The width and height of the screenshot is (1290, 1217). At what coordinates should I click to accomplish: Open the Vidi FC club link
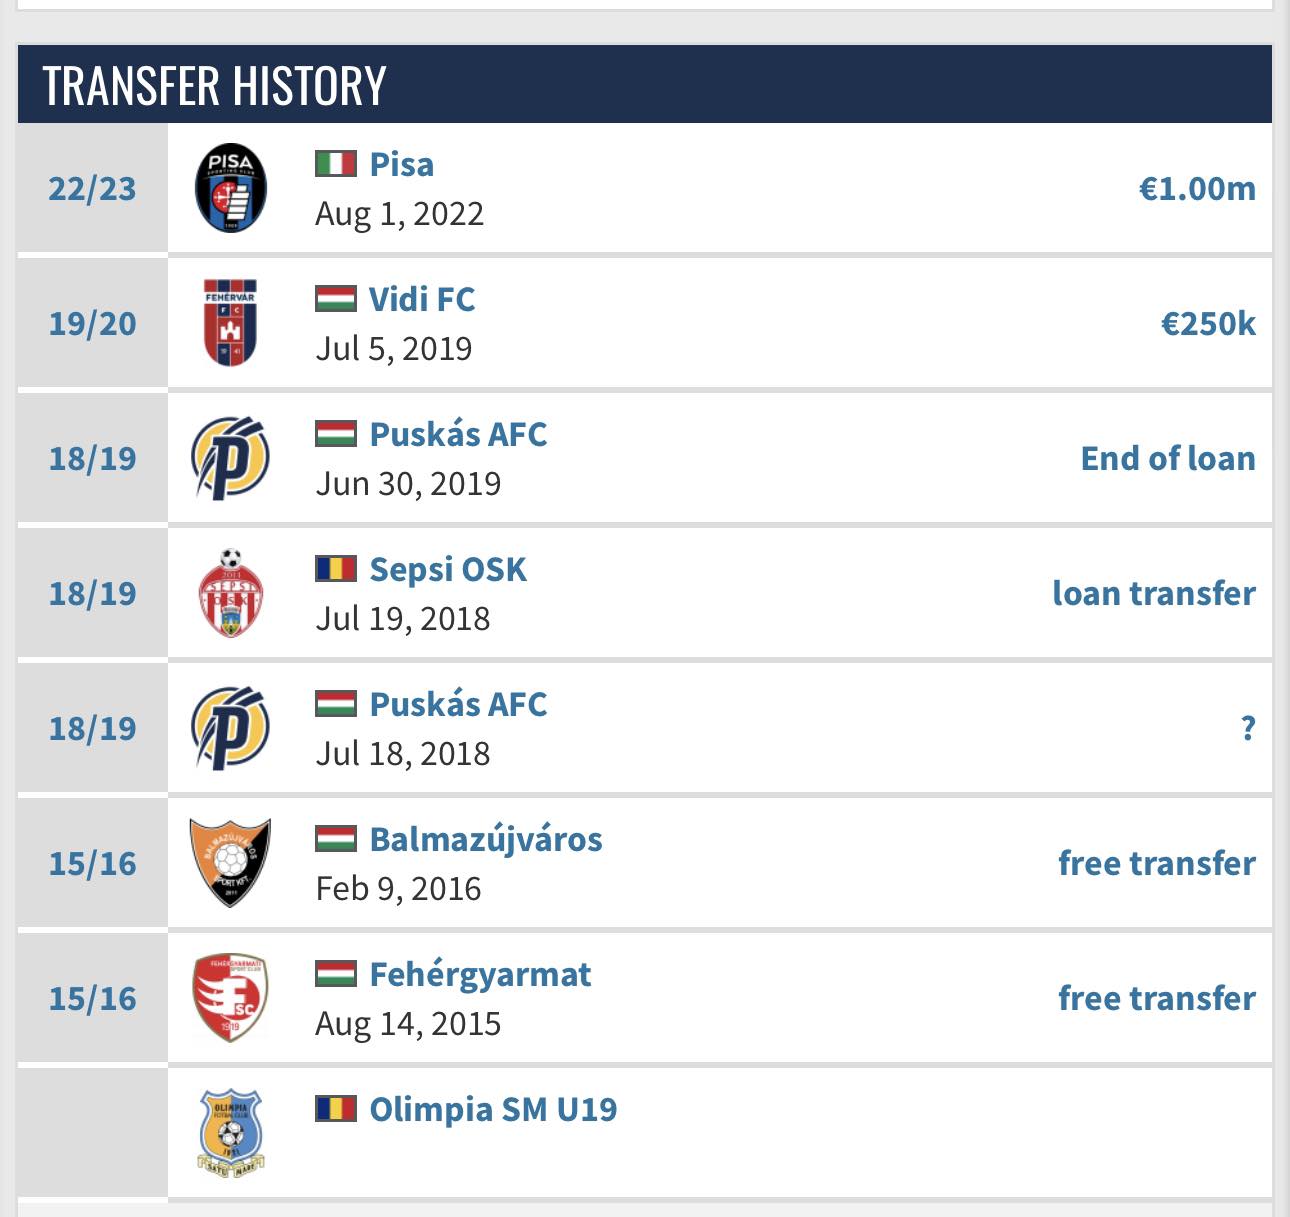point(421,299)
